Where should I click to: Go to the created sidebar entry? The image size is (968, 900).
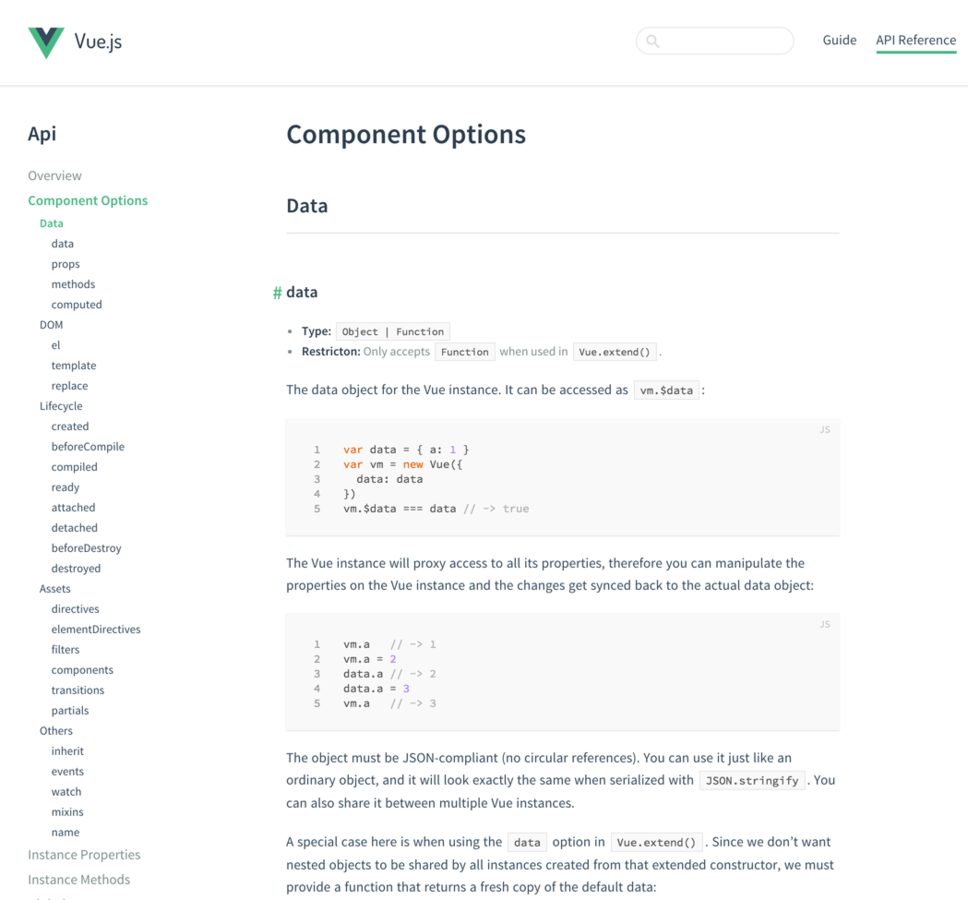click(70, 427)
